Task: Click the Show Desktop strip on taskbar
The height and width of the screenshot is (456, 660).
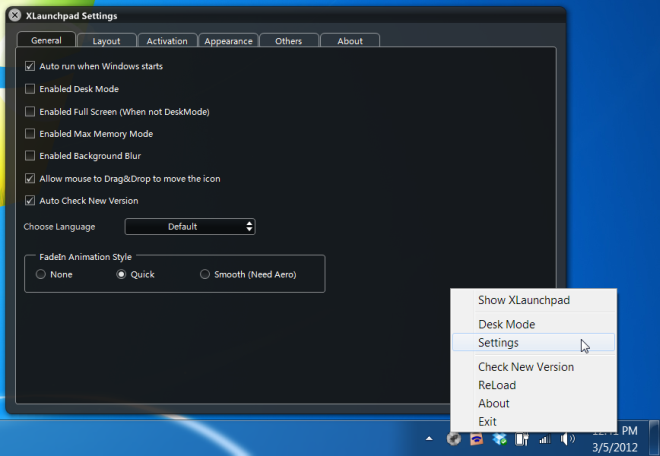Action: tap(655, 438)
